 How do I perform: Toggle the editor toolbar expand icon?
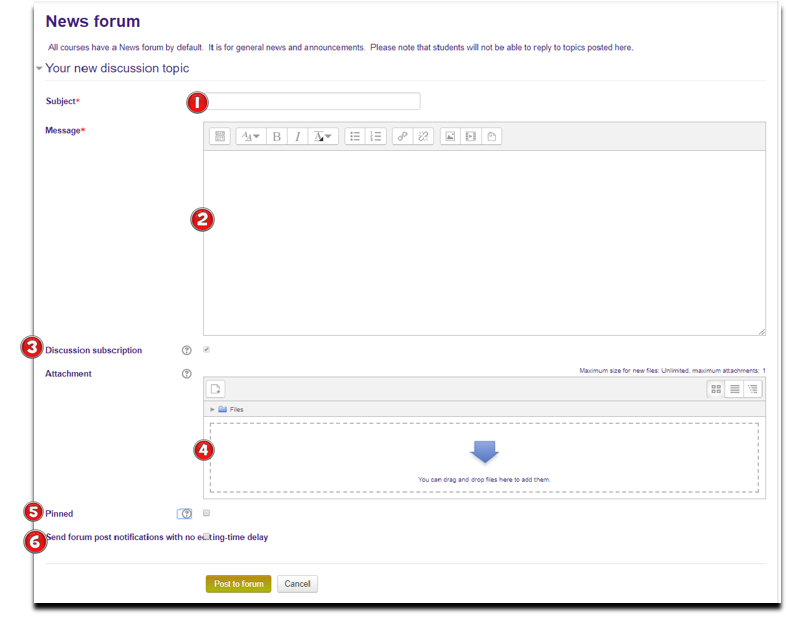(221, 136)
